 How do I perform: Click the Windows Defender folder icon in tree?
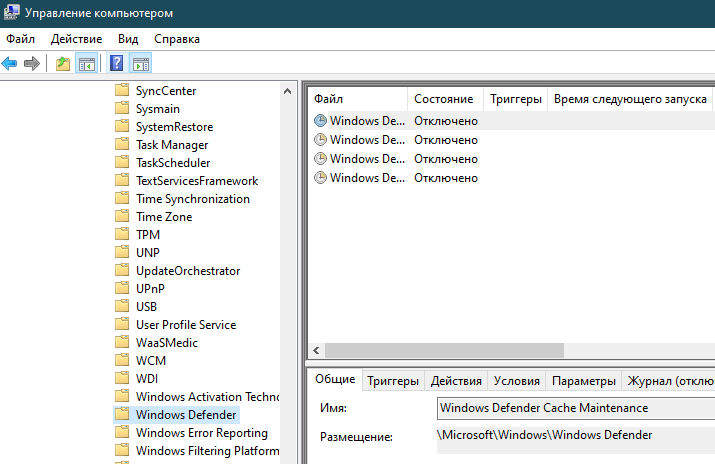click(x=122, y=415)
